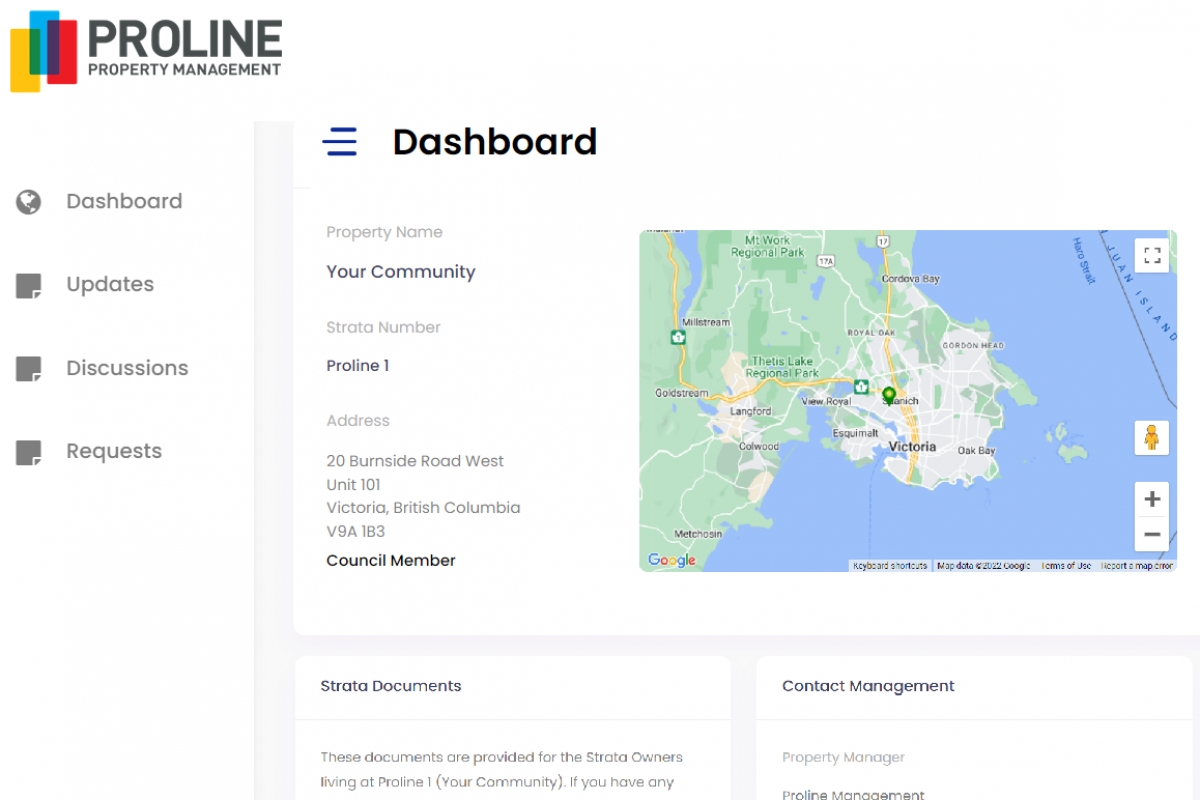Click the note icon beside Requests

click(x=29, y=452)
